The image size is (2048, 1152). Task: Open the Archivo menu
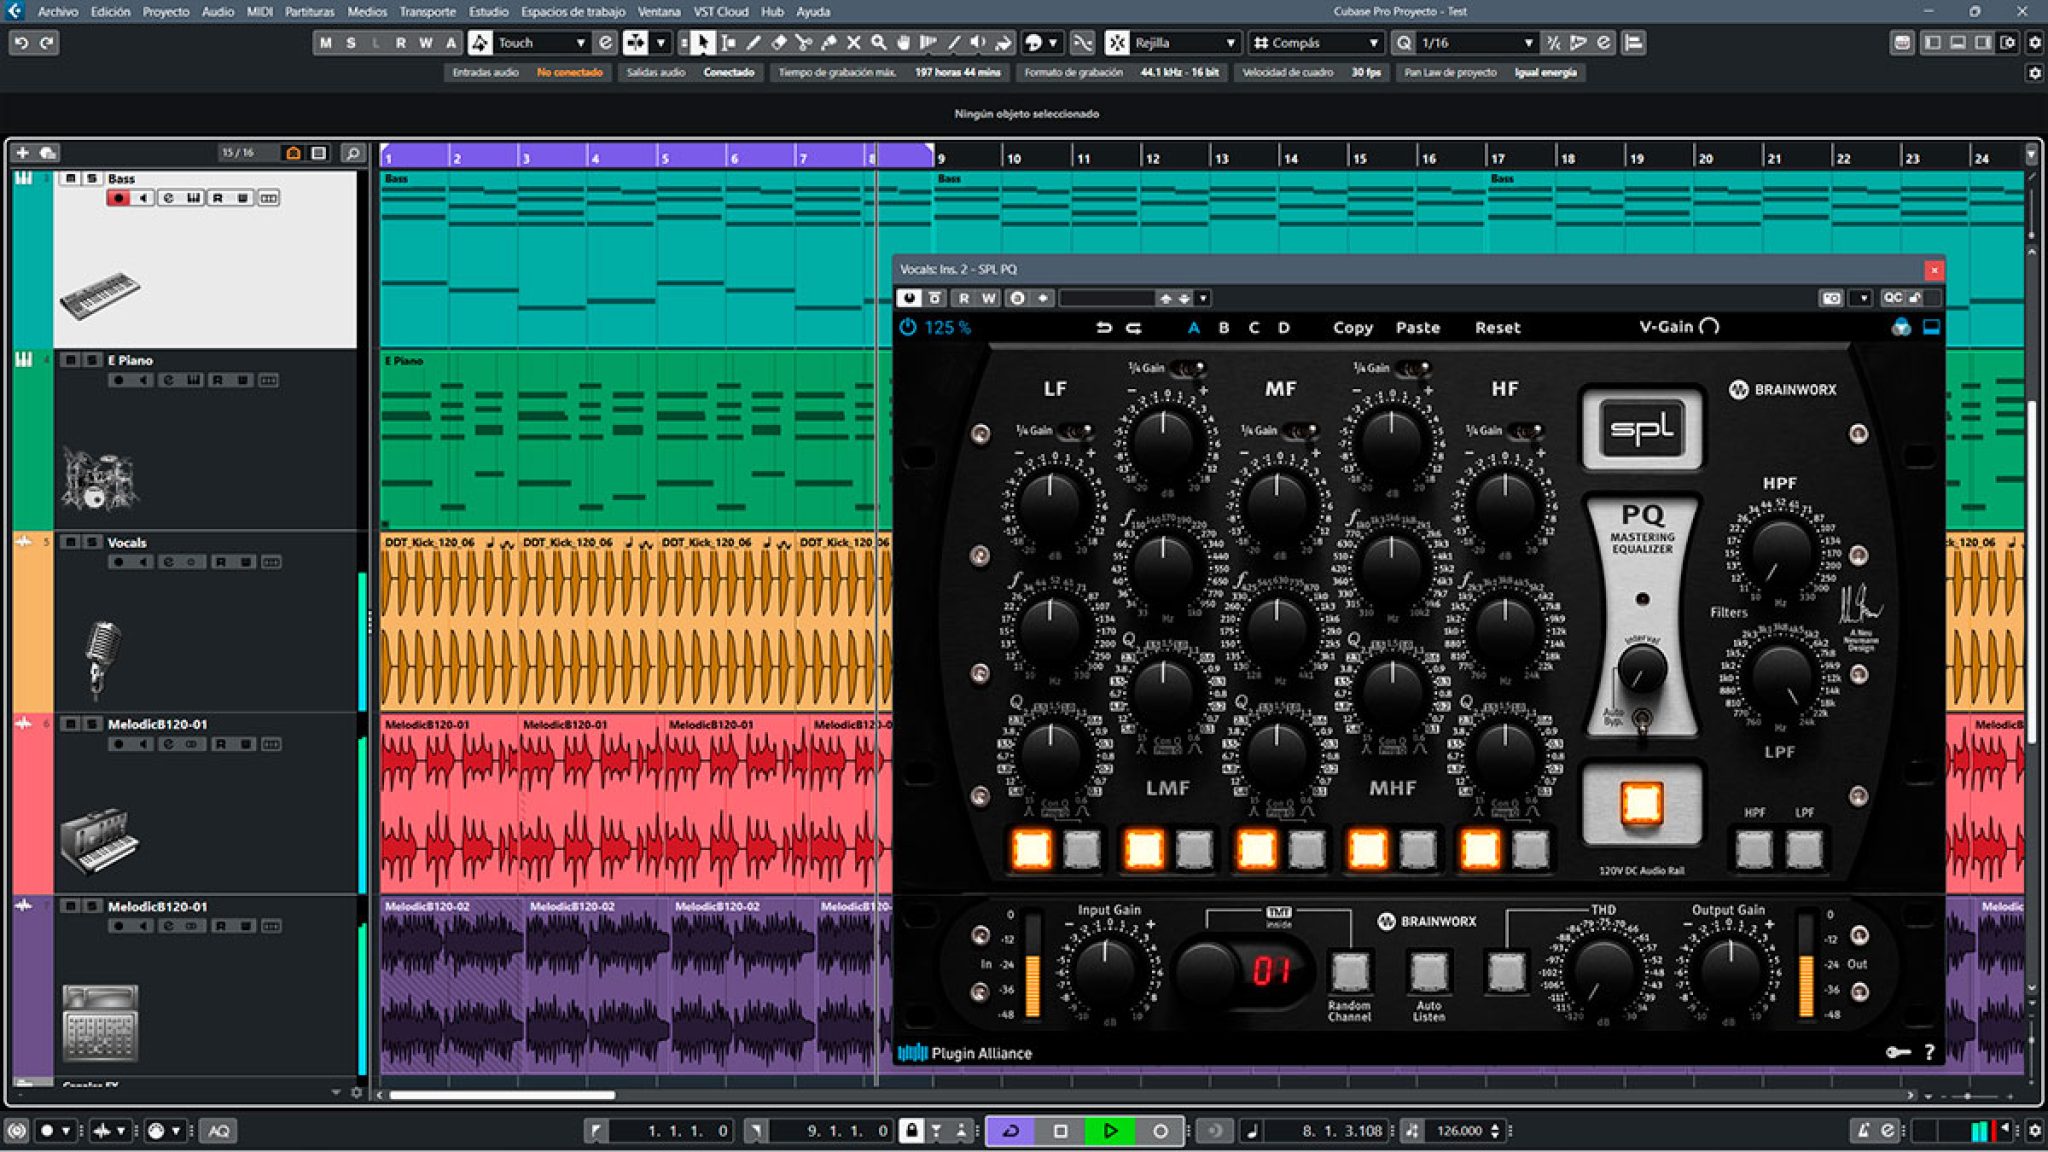pos(58,11)
